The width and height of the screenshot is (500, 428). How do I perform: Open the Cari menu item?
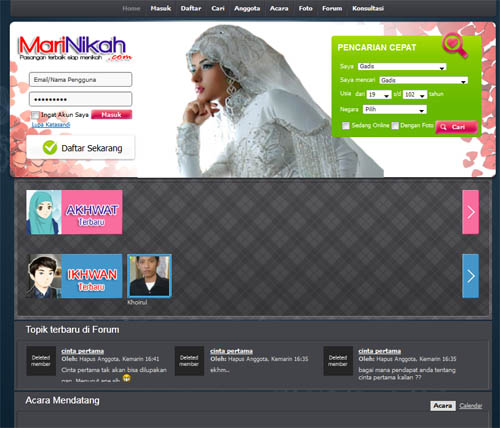[218, 8]
